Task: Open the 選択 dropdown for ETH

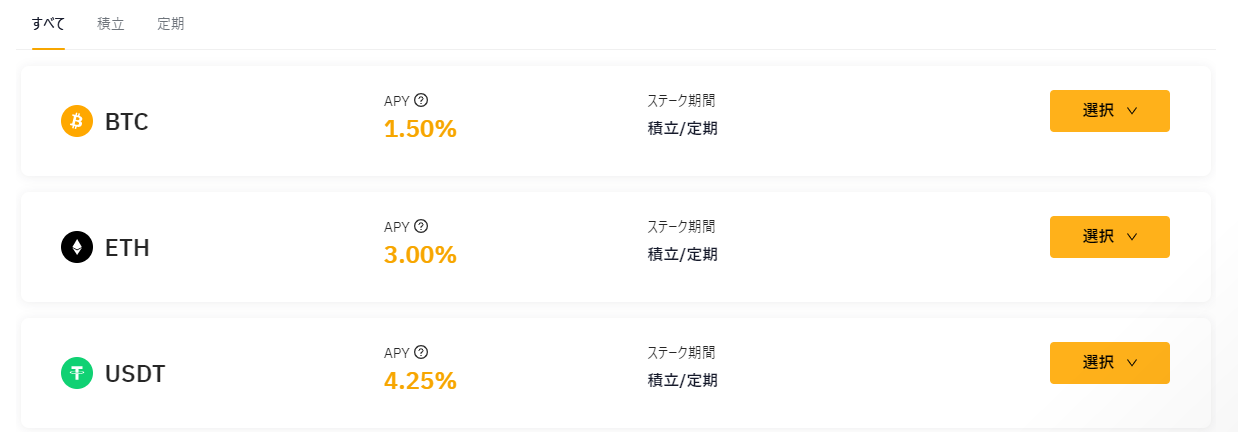Action: 1109,237
